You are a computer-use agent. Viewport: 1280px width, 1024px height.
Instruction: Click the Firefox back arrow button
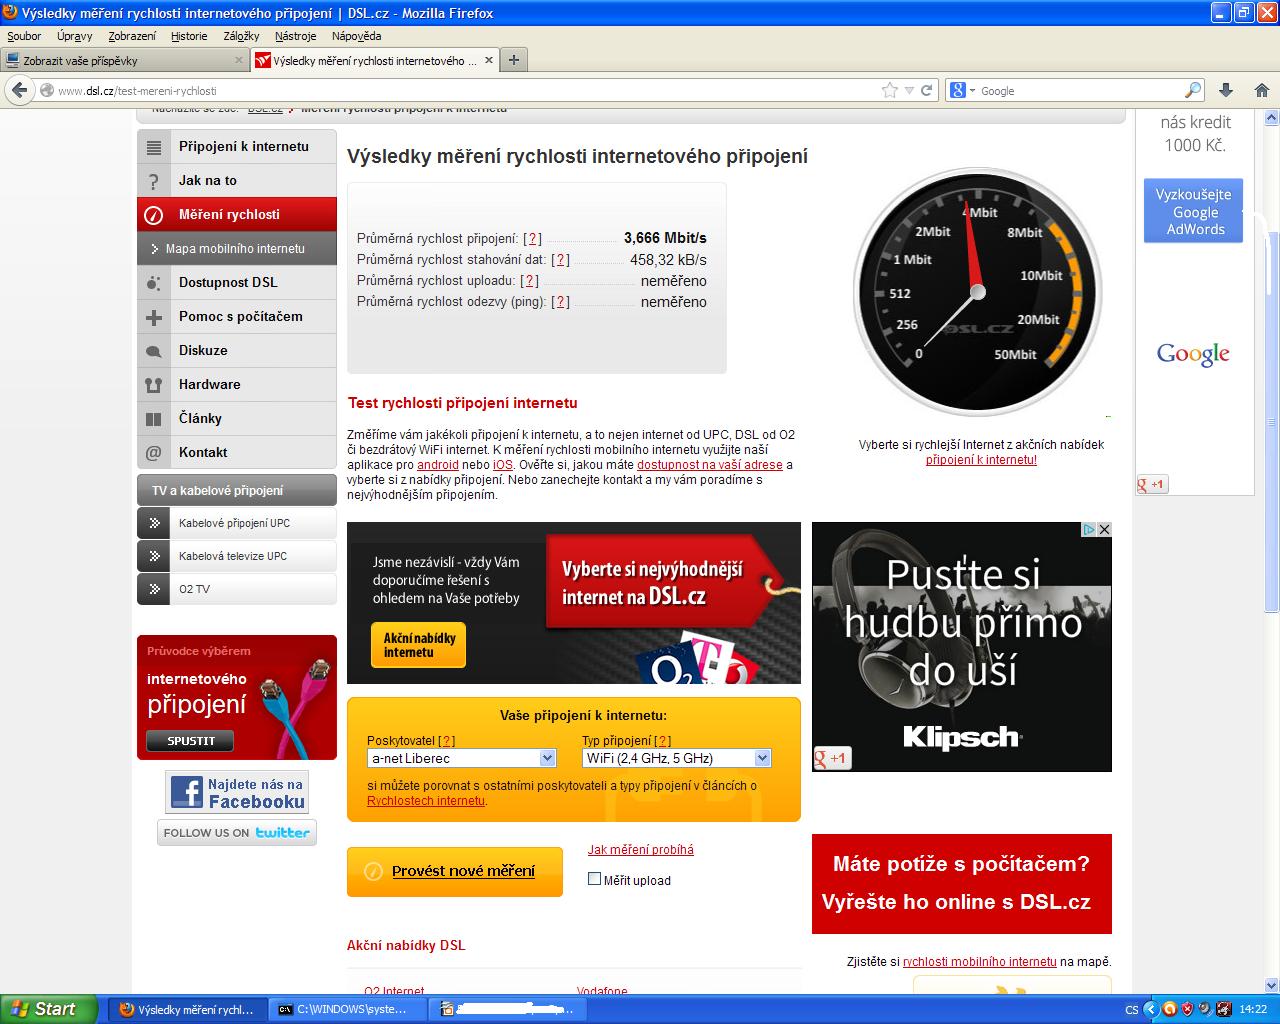point(19,90)
